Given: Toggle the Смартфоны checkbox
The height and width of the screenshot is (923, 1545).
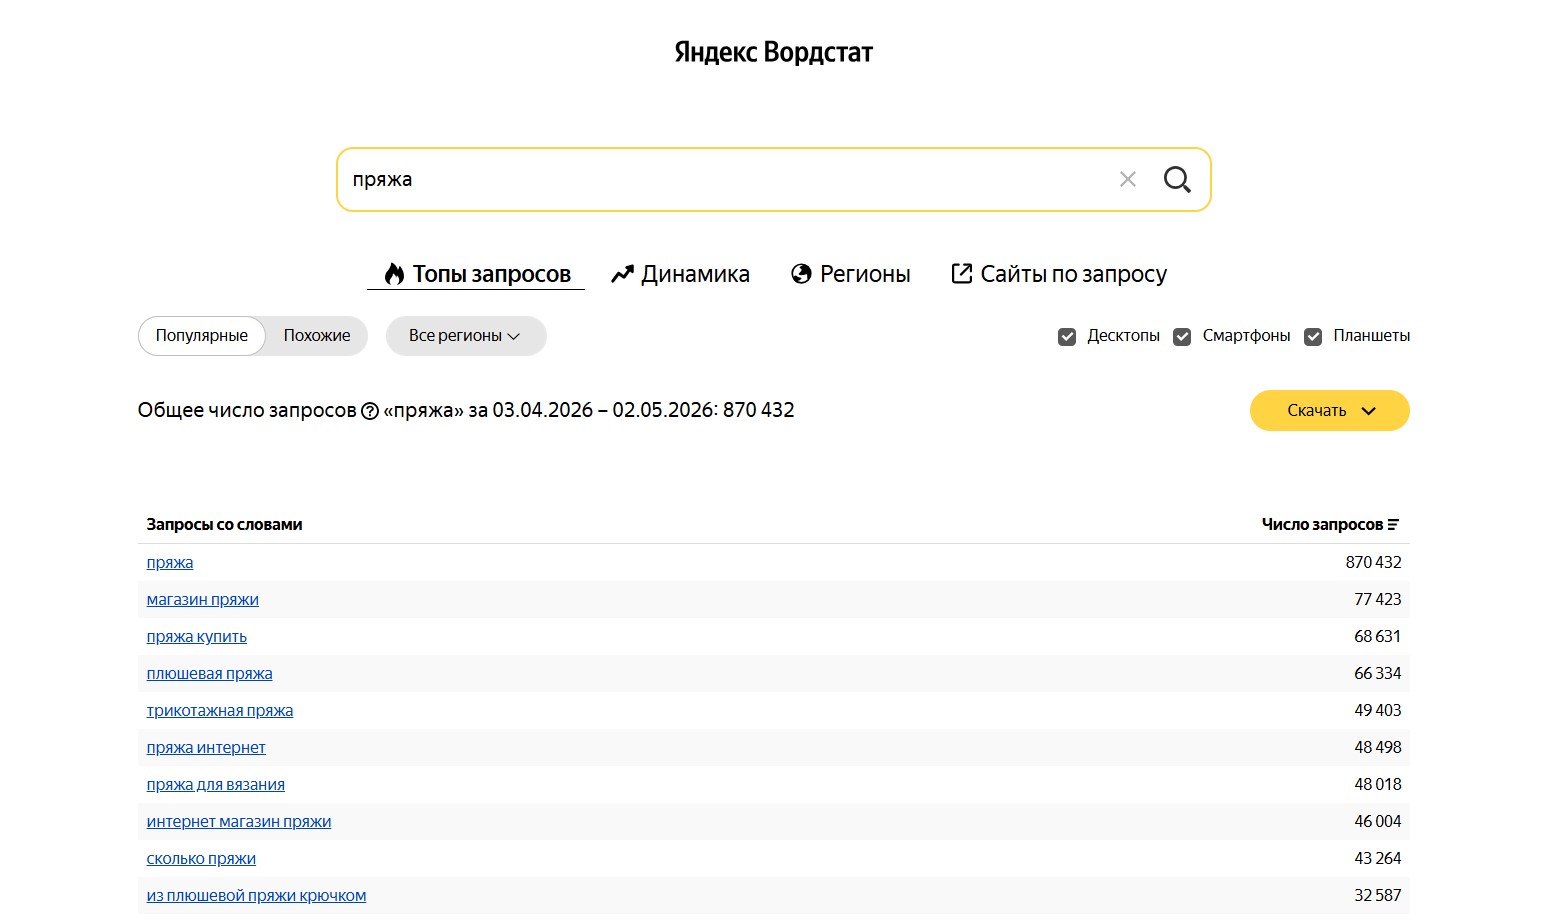Looking at the screenshot, I should click(x=1182, y=337).
